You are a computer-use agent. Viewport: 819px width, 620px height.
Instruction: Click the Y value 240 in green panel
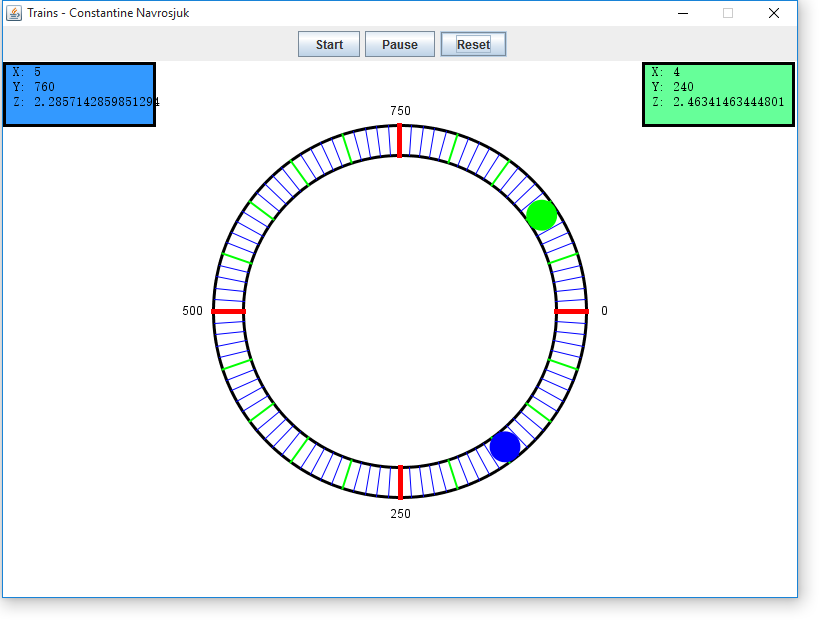[683, 87]
